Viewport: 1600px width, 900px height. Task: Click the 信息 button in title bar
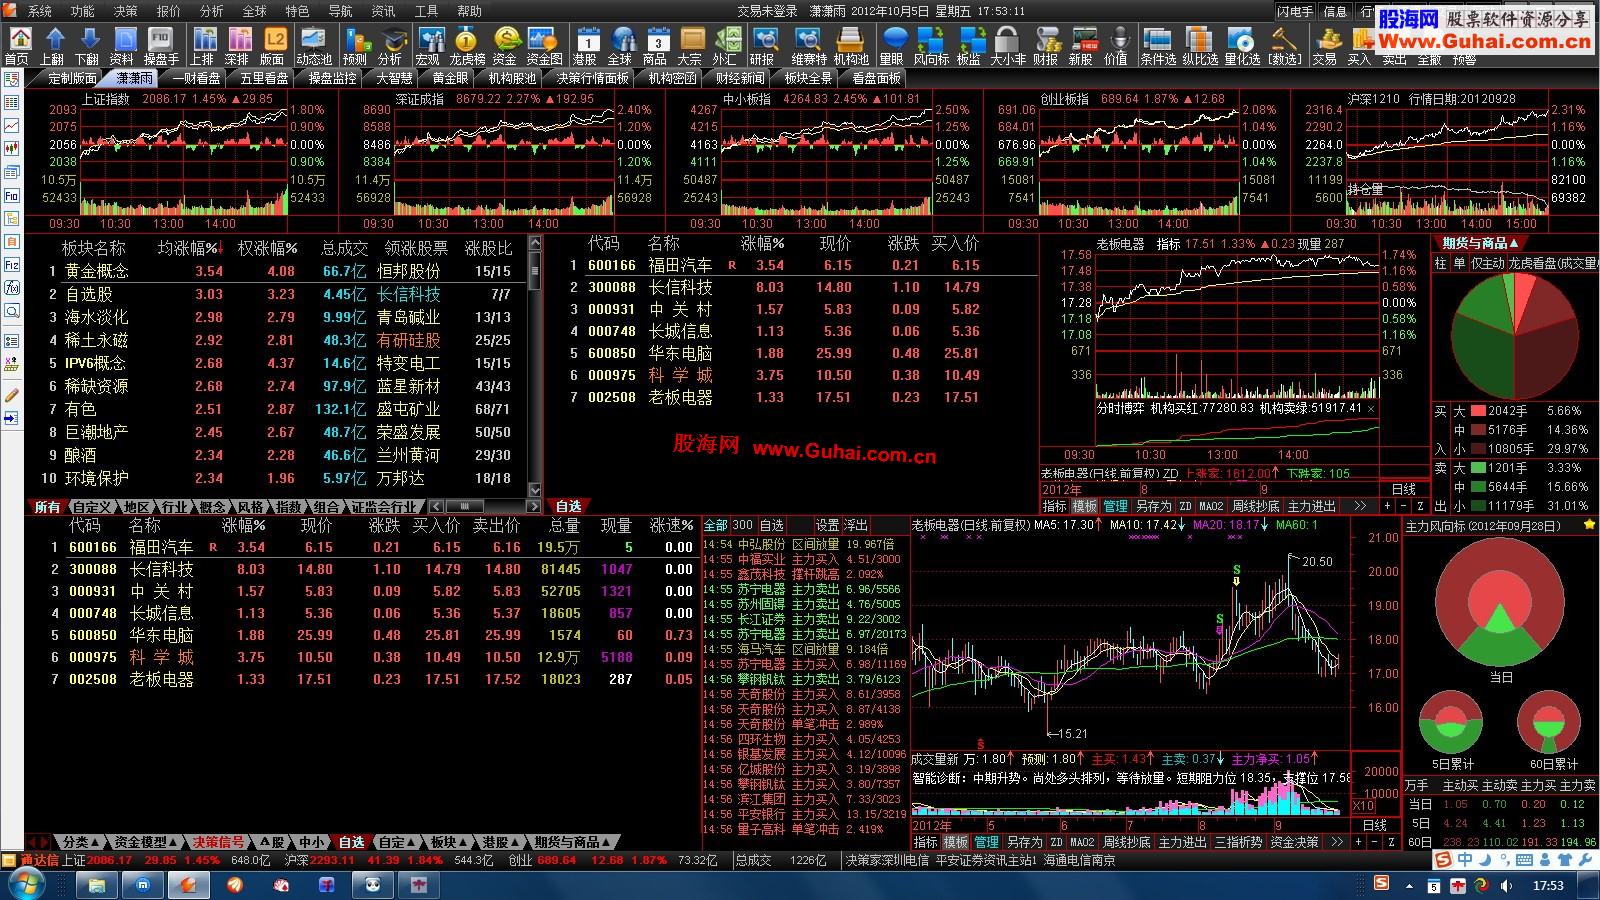point(1336,11)
